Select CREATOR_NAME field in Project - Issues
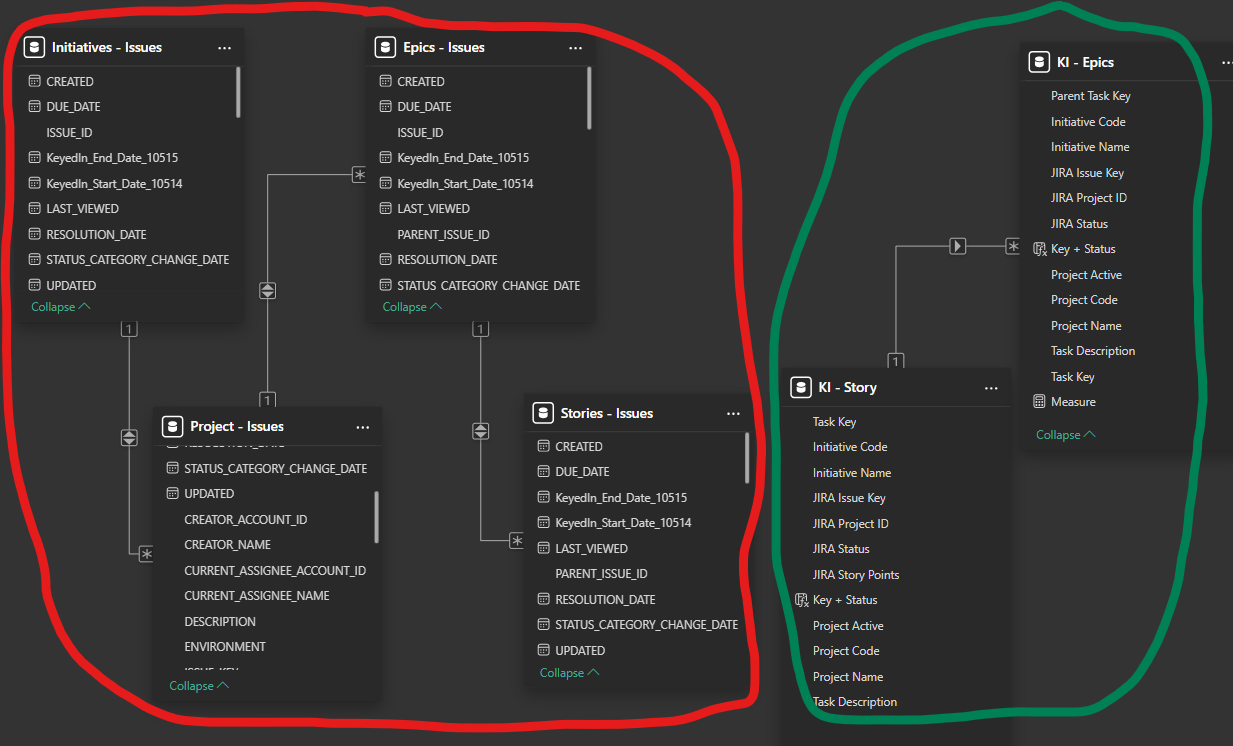 click(x=228, y=545)
